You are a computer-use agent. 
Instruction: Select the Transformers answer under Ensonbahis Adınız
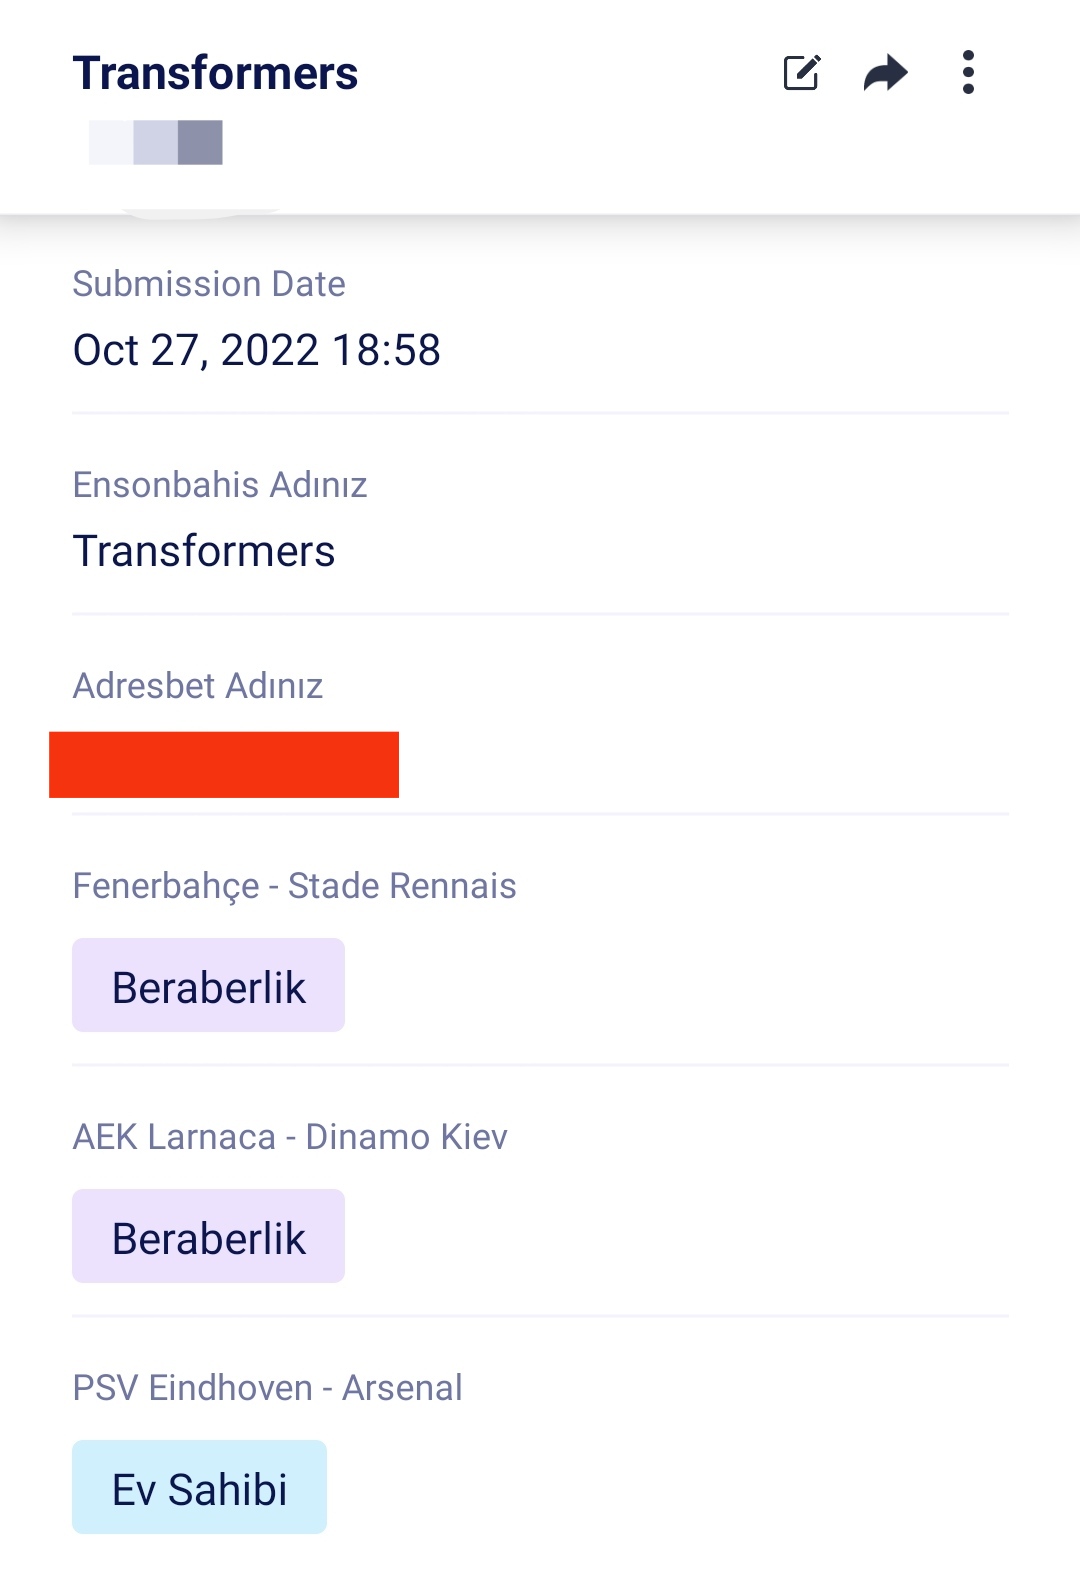[204, 551]
